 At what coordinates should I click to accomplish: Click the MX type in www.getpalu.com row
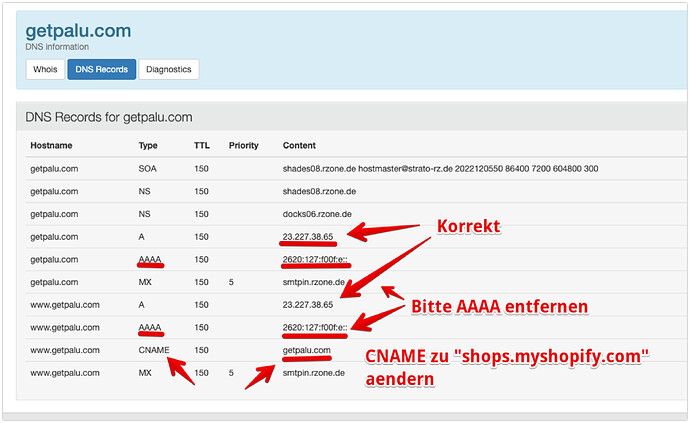click(145, 373)
